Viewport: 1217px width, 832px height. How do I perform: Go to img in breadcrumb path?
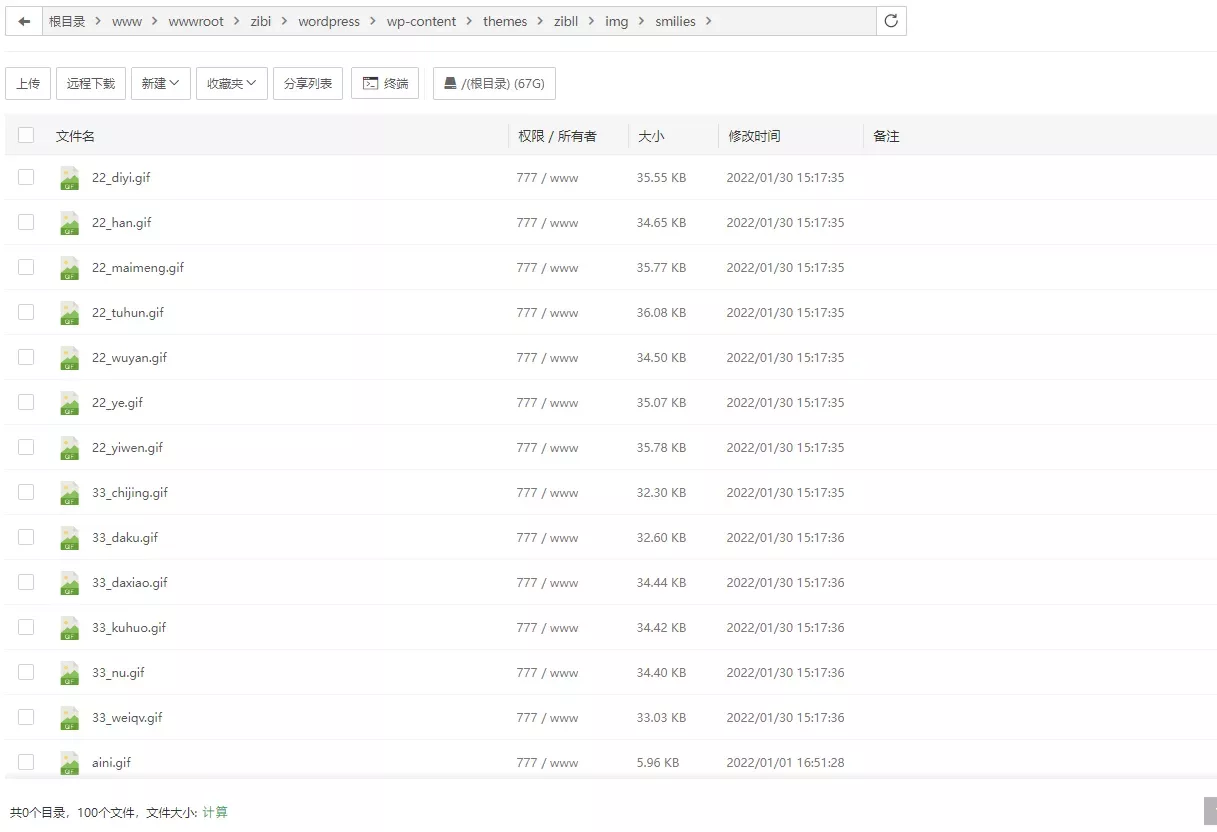coord(617,21)
